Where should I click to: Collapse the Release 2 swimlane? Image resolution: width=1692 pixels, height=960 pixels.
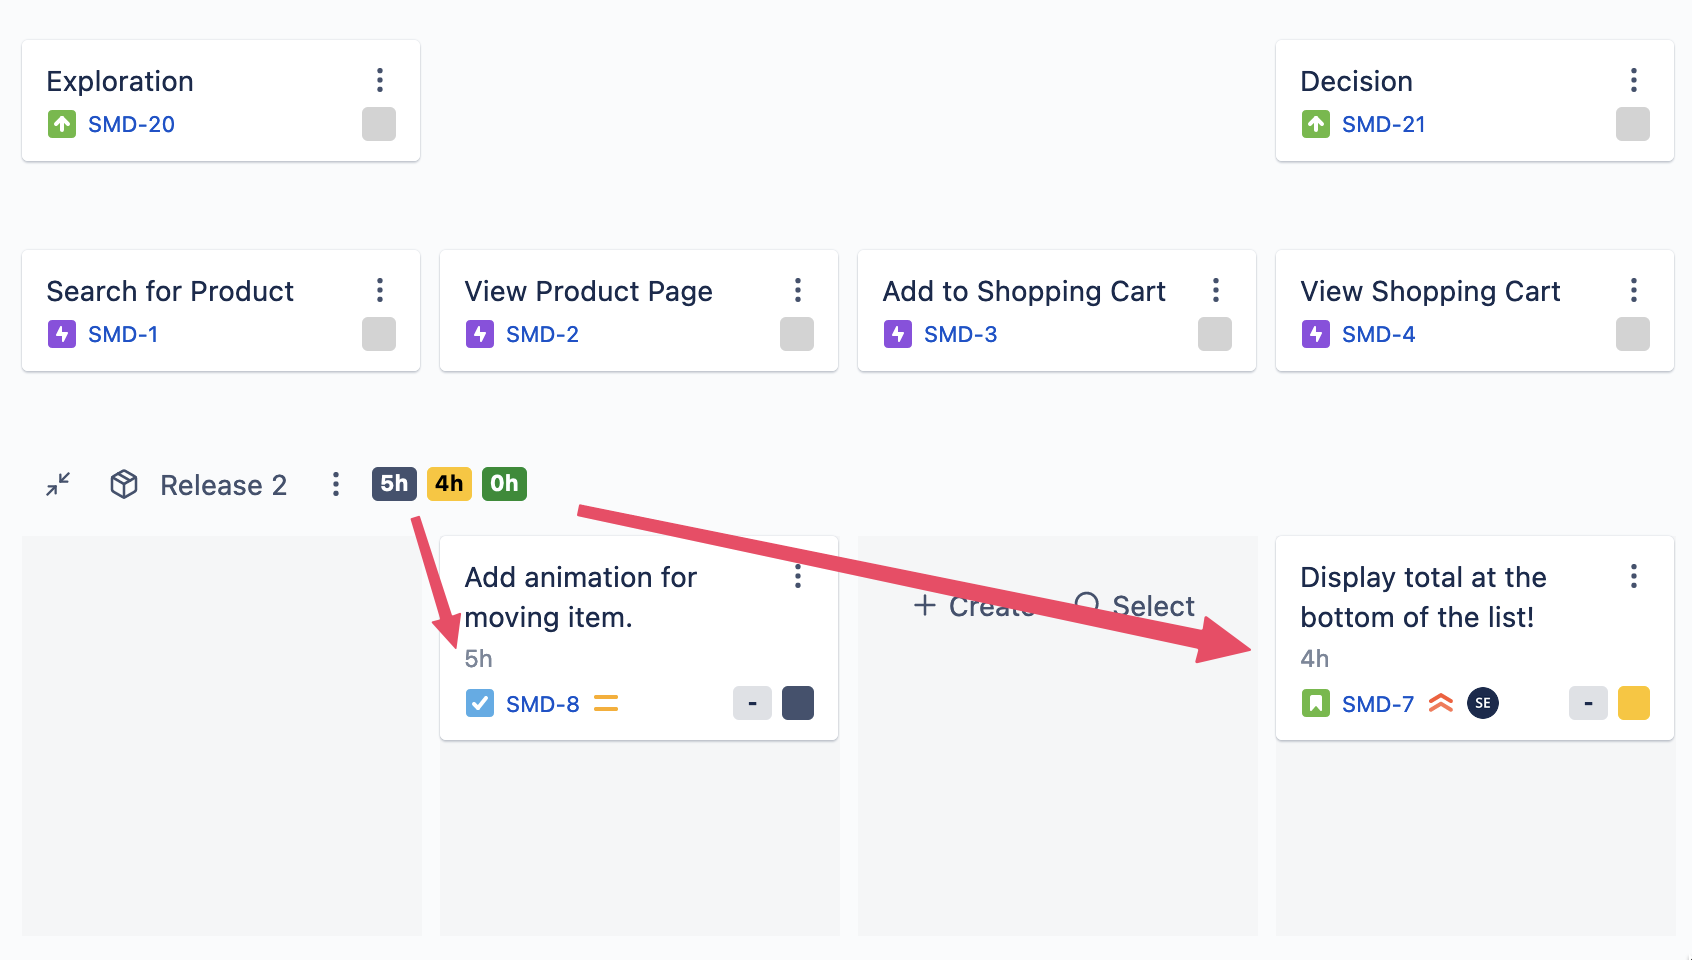point(58,485)
